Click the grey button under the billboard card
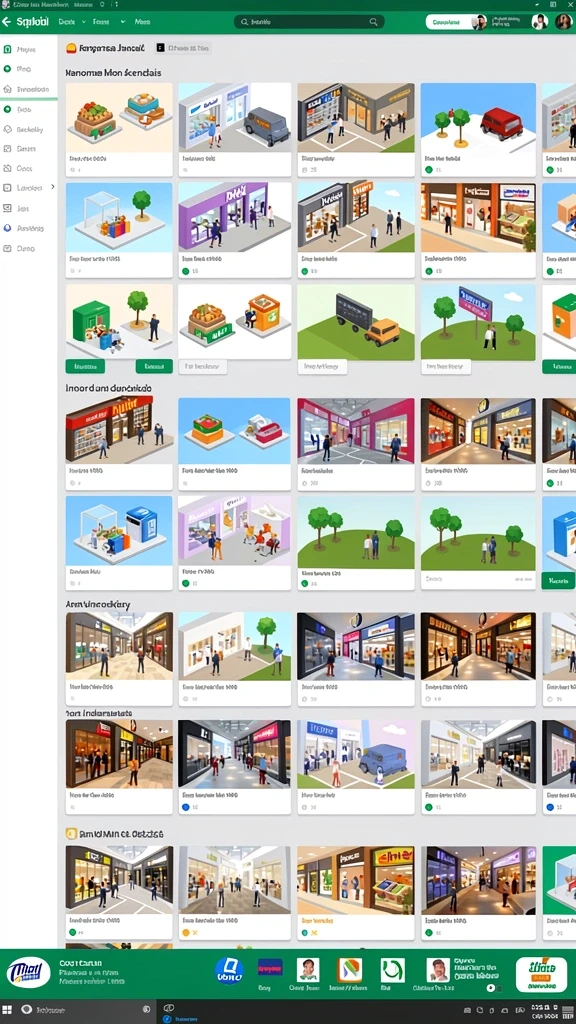The image size is (576, 1024). (x=446, y=366)
